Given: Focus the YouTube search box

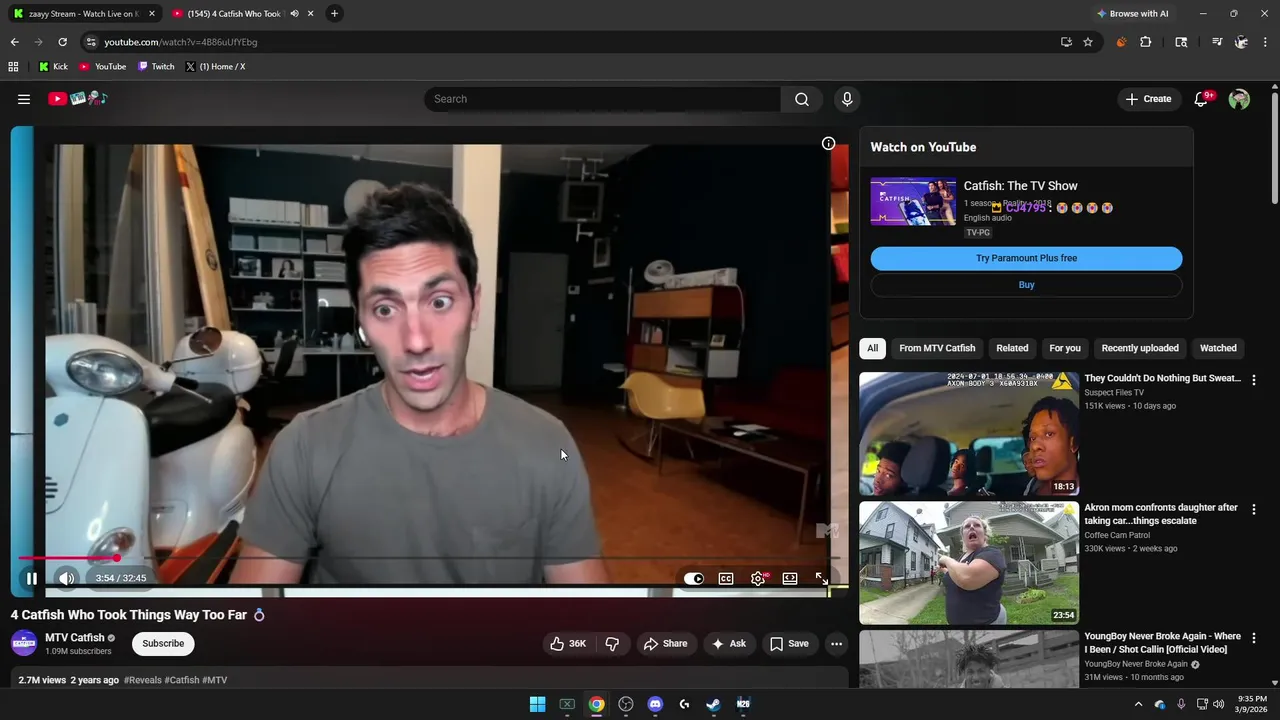Looking at the screenshot, I should point(602,99).
